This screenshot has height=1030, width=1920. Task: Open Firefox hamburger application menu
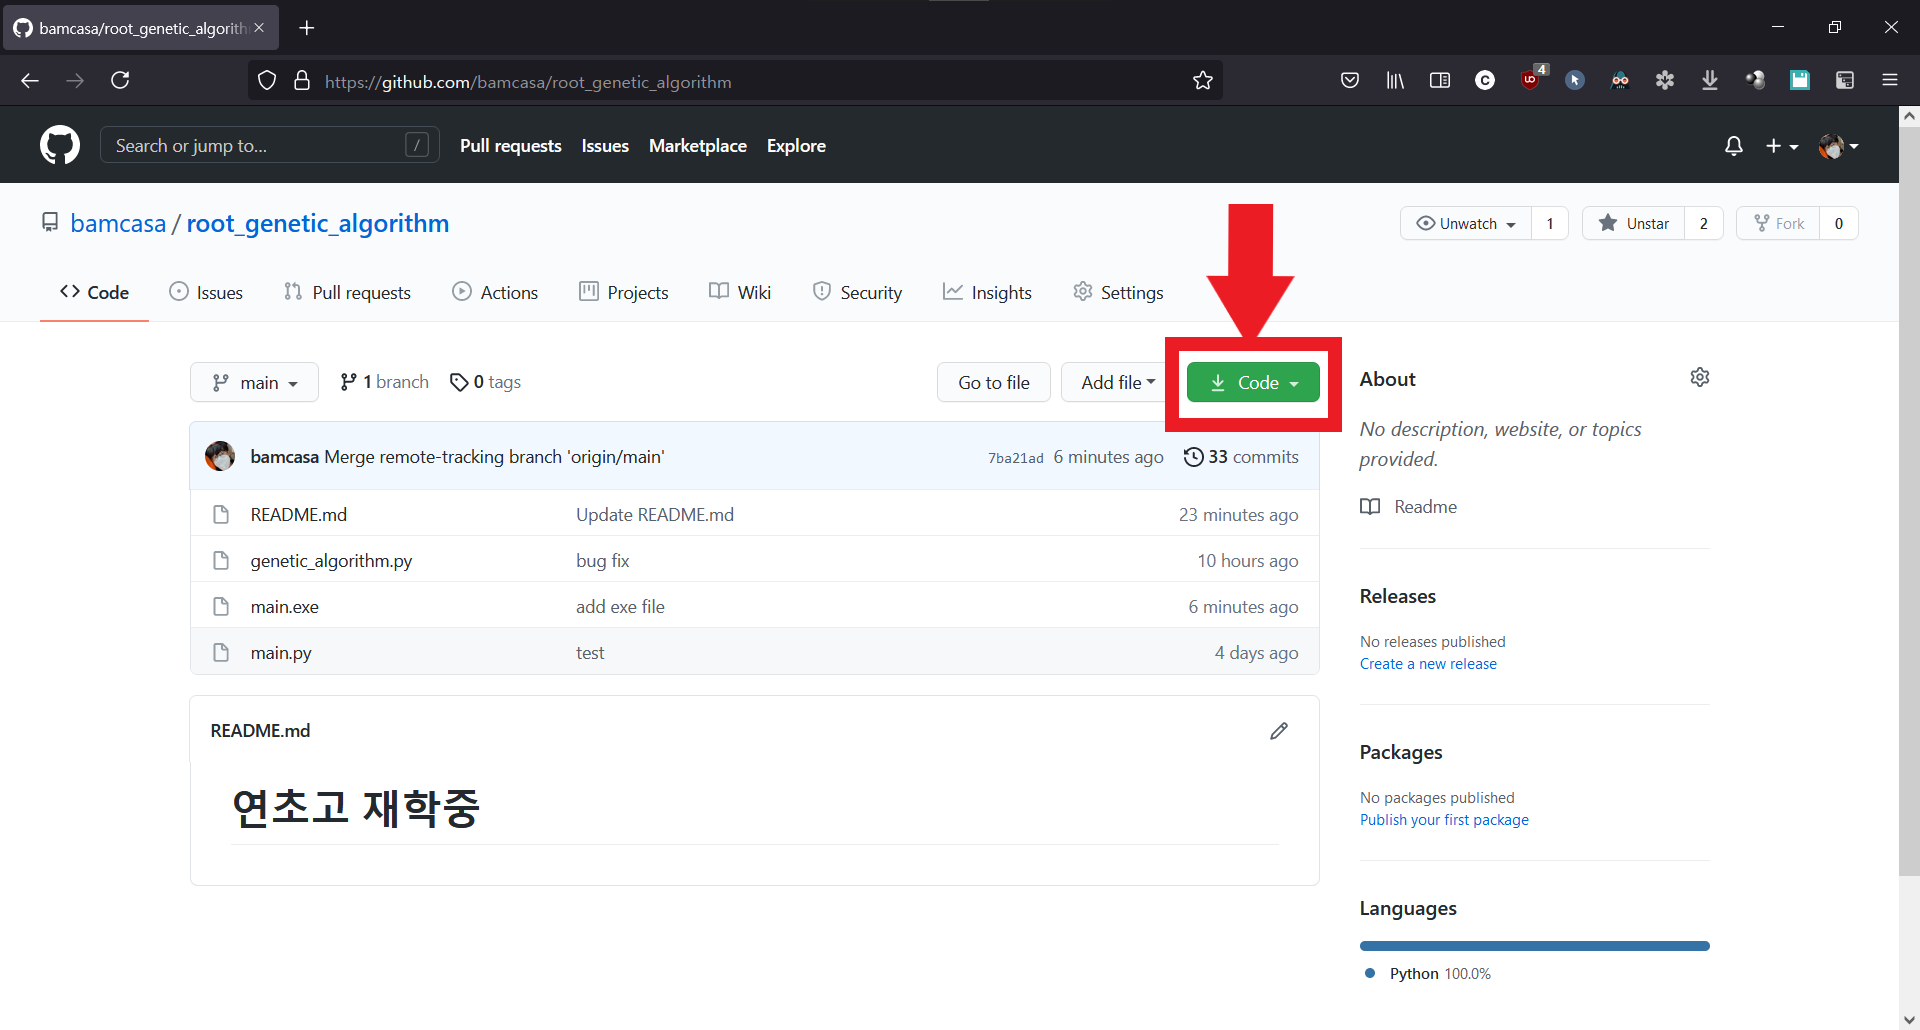(x=1890, y=80)
